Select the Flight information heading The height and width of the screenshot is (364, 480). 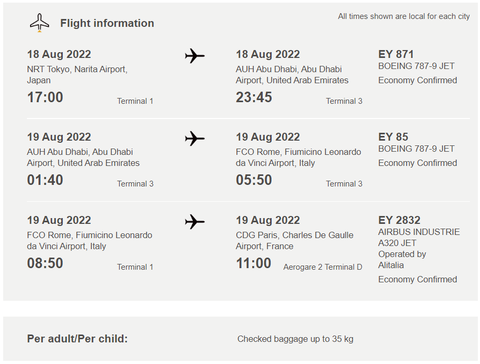tap(107, 23)
